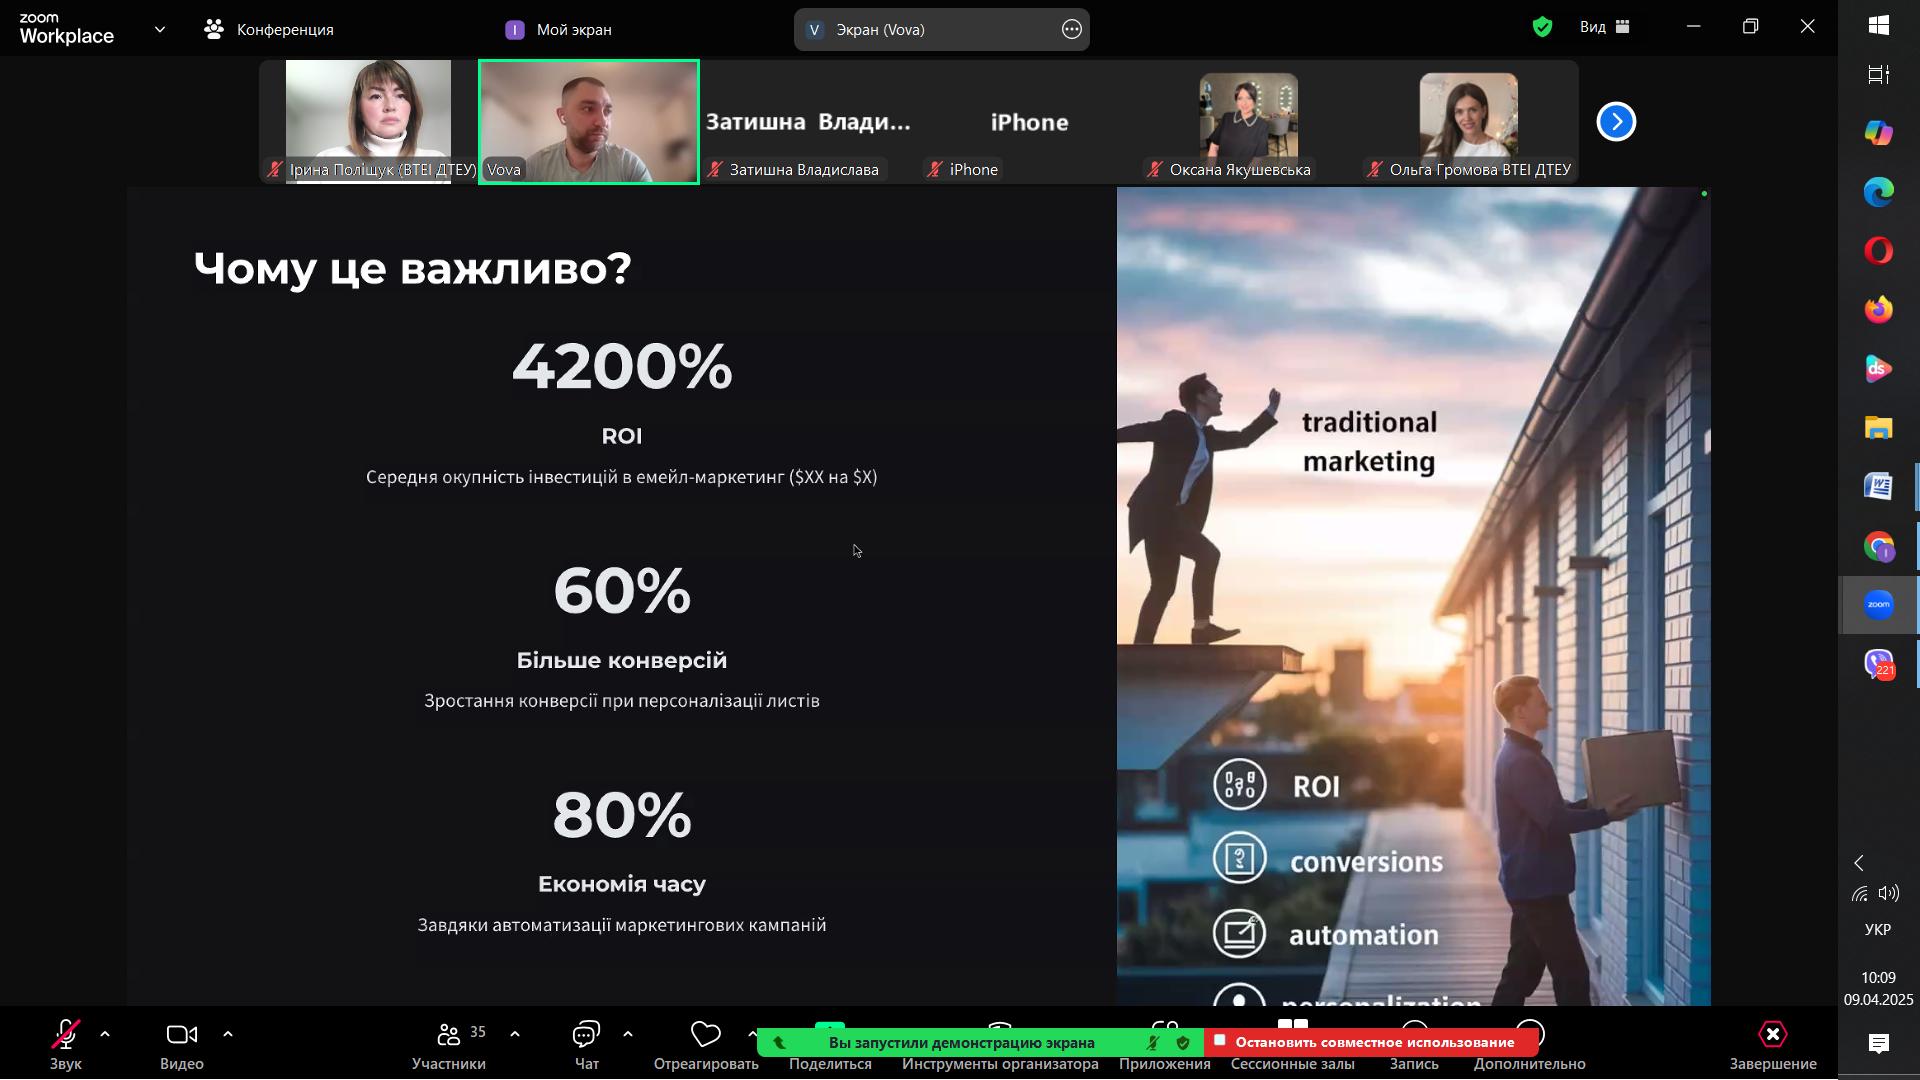Screen dimensions: 1920x1080
Task: Open the Чат chat panel
Action: tap(586, 1035)
